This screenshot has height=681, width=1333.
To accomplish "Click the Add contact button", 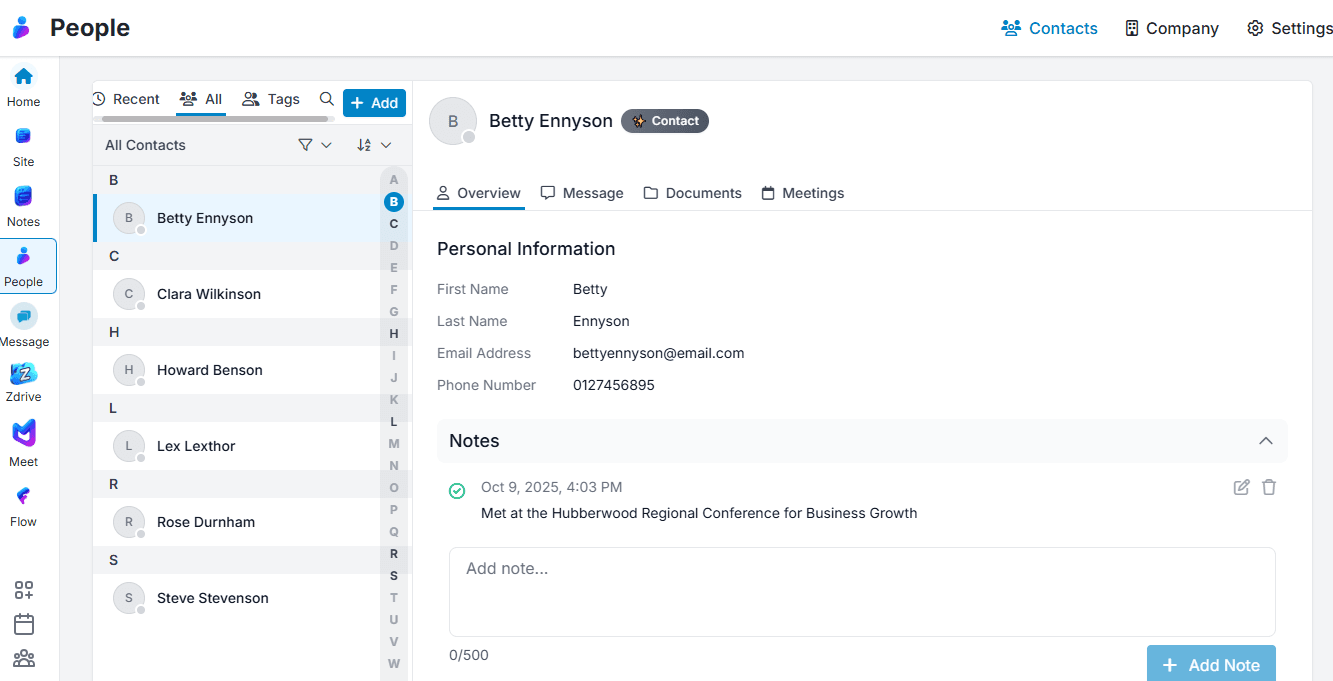I will tap(374, 103).
